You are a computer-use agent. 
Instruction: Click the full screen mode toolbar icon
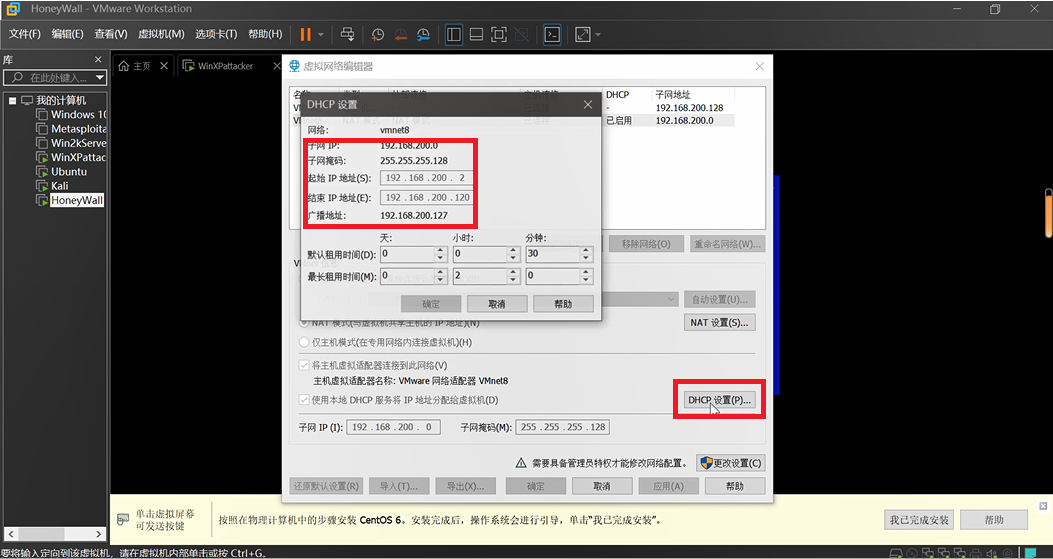(x=498, y=34)
